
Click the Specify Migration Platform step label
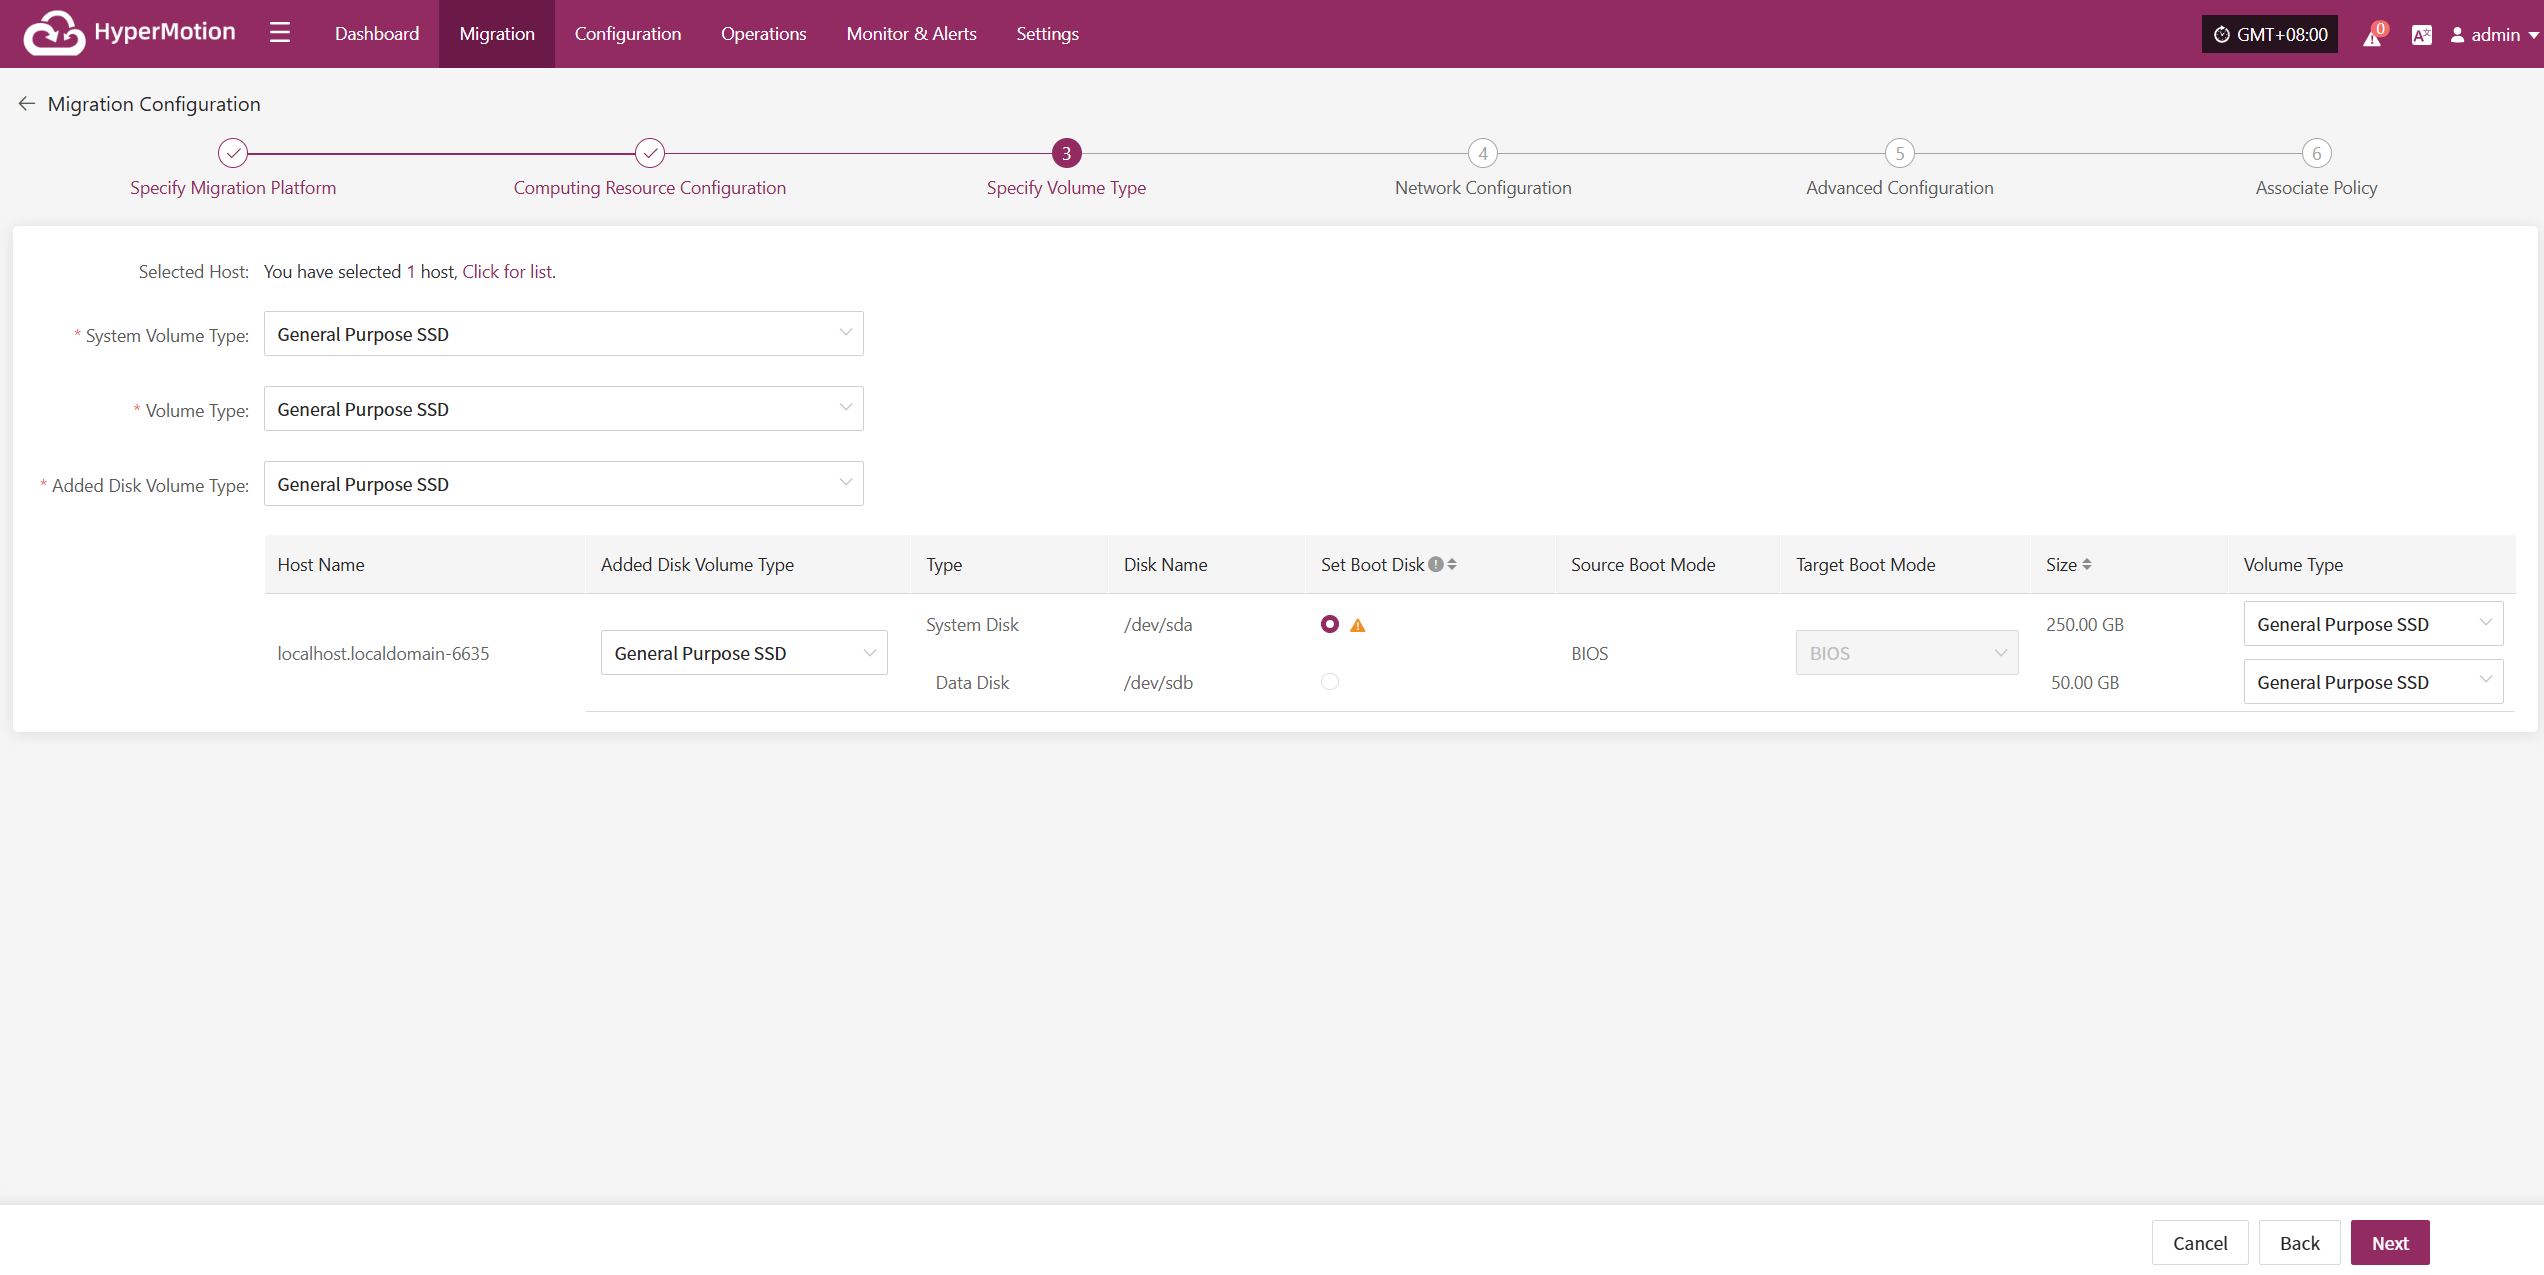coord(233,188)
